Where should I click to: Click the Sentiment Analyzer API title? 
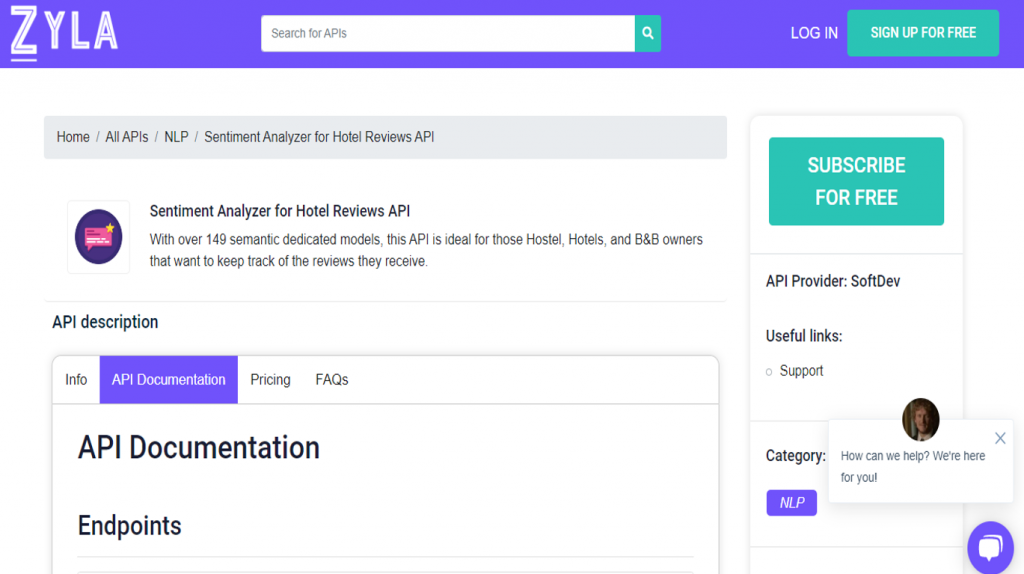click(x=280, y=211)
